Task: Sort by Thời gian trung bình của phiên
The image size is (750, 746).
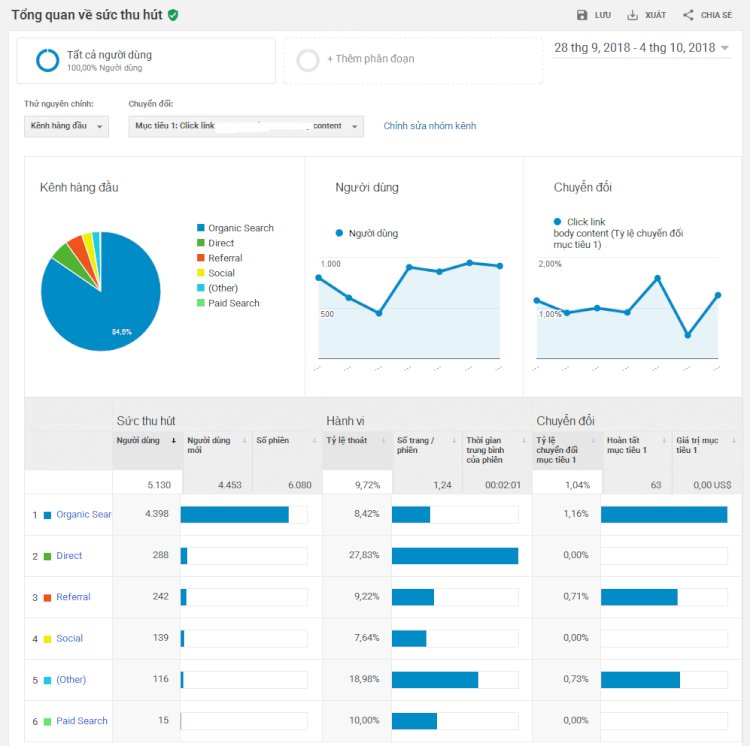Action: click(524, 440)
